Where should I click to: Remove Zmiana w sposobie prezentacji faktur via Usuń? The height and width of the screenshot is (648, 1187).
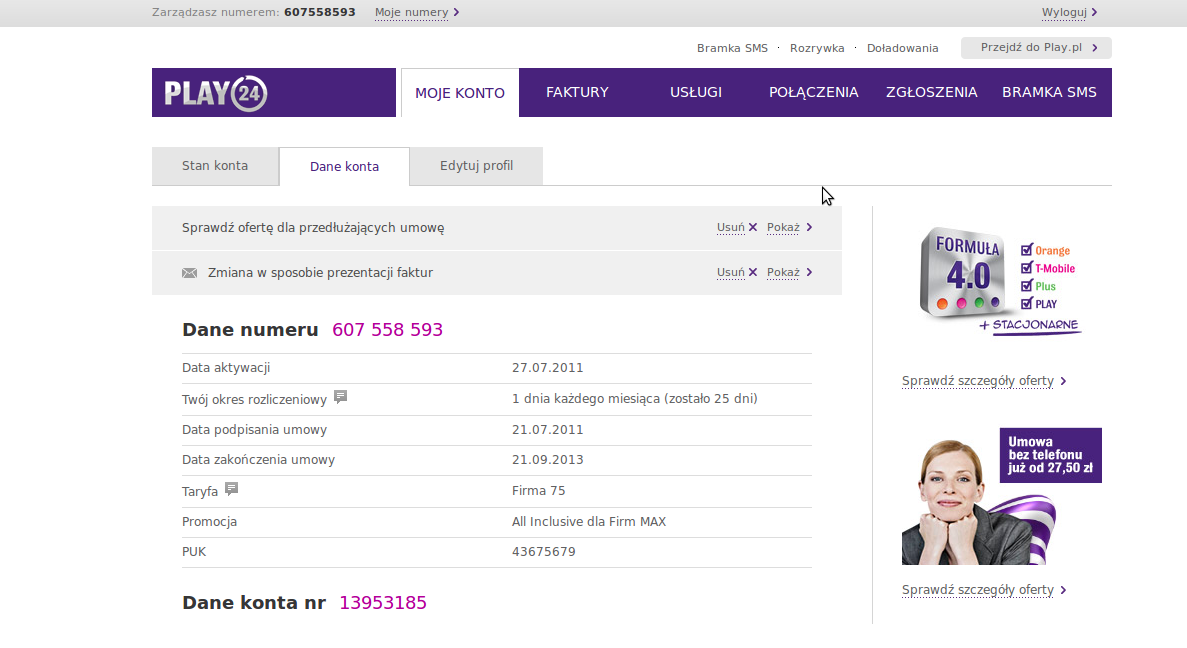[x=731, y=272]
